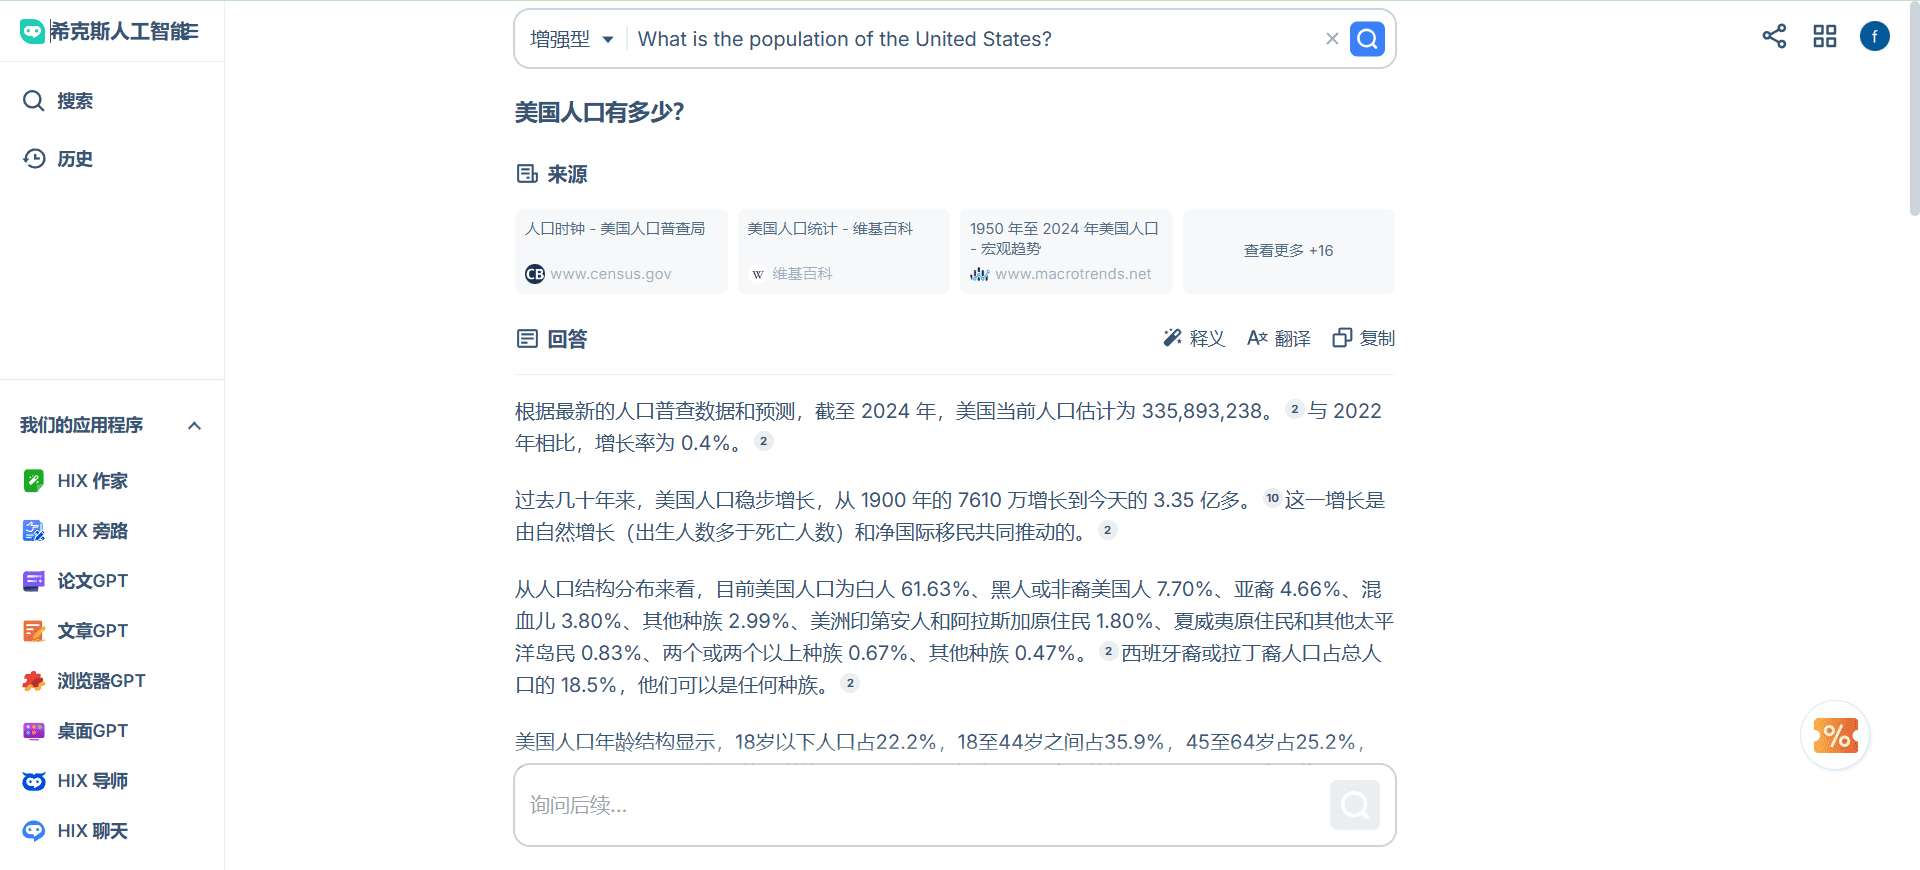Click the 复制 copy button
1920x870 pixels.
click(1364, 339)
